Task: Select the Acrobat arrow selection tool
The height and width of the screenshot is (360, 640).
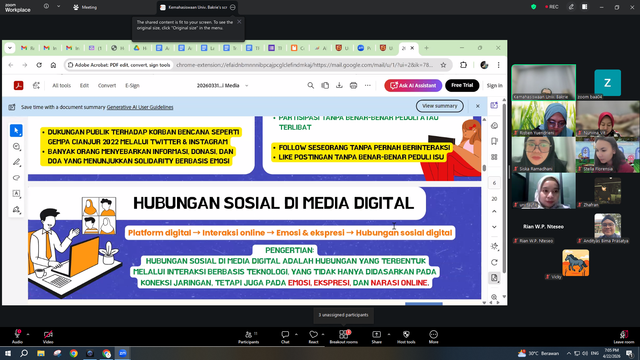Action: click(x=16, y=131)
